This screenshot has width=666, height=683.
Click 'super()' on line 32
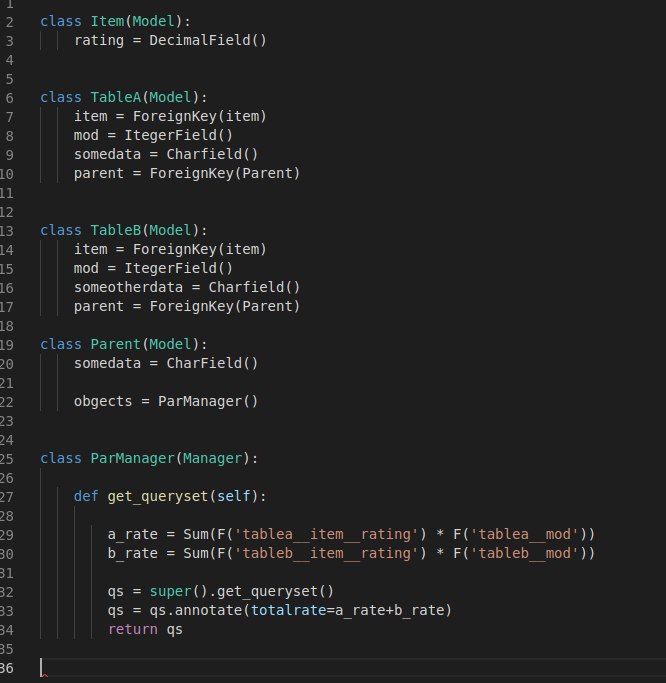coord(179,591)
